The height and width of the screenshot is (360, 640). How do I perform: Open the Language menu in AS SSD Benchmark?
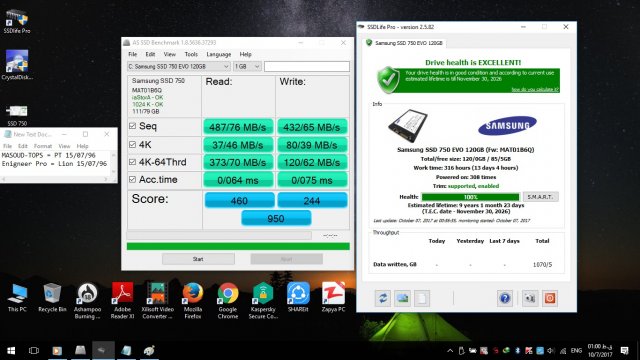pyautogui.click(x=219, y=54)
